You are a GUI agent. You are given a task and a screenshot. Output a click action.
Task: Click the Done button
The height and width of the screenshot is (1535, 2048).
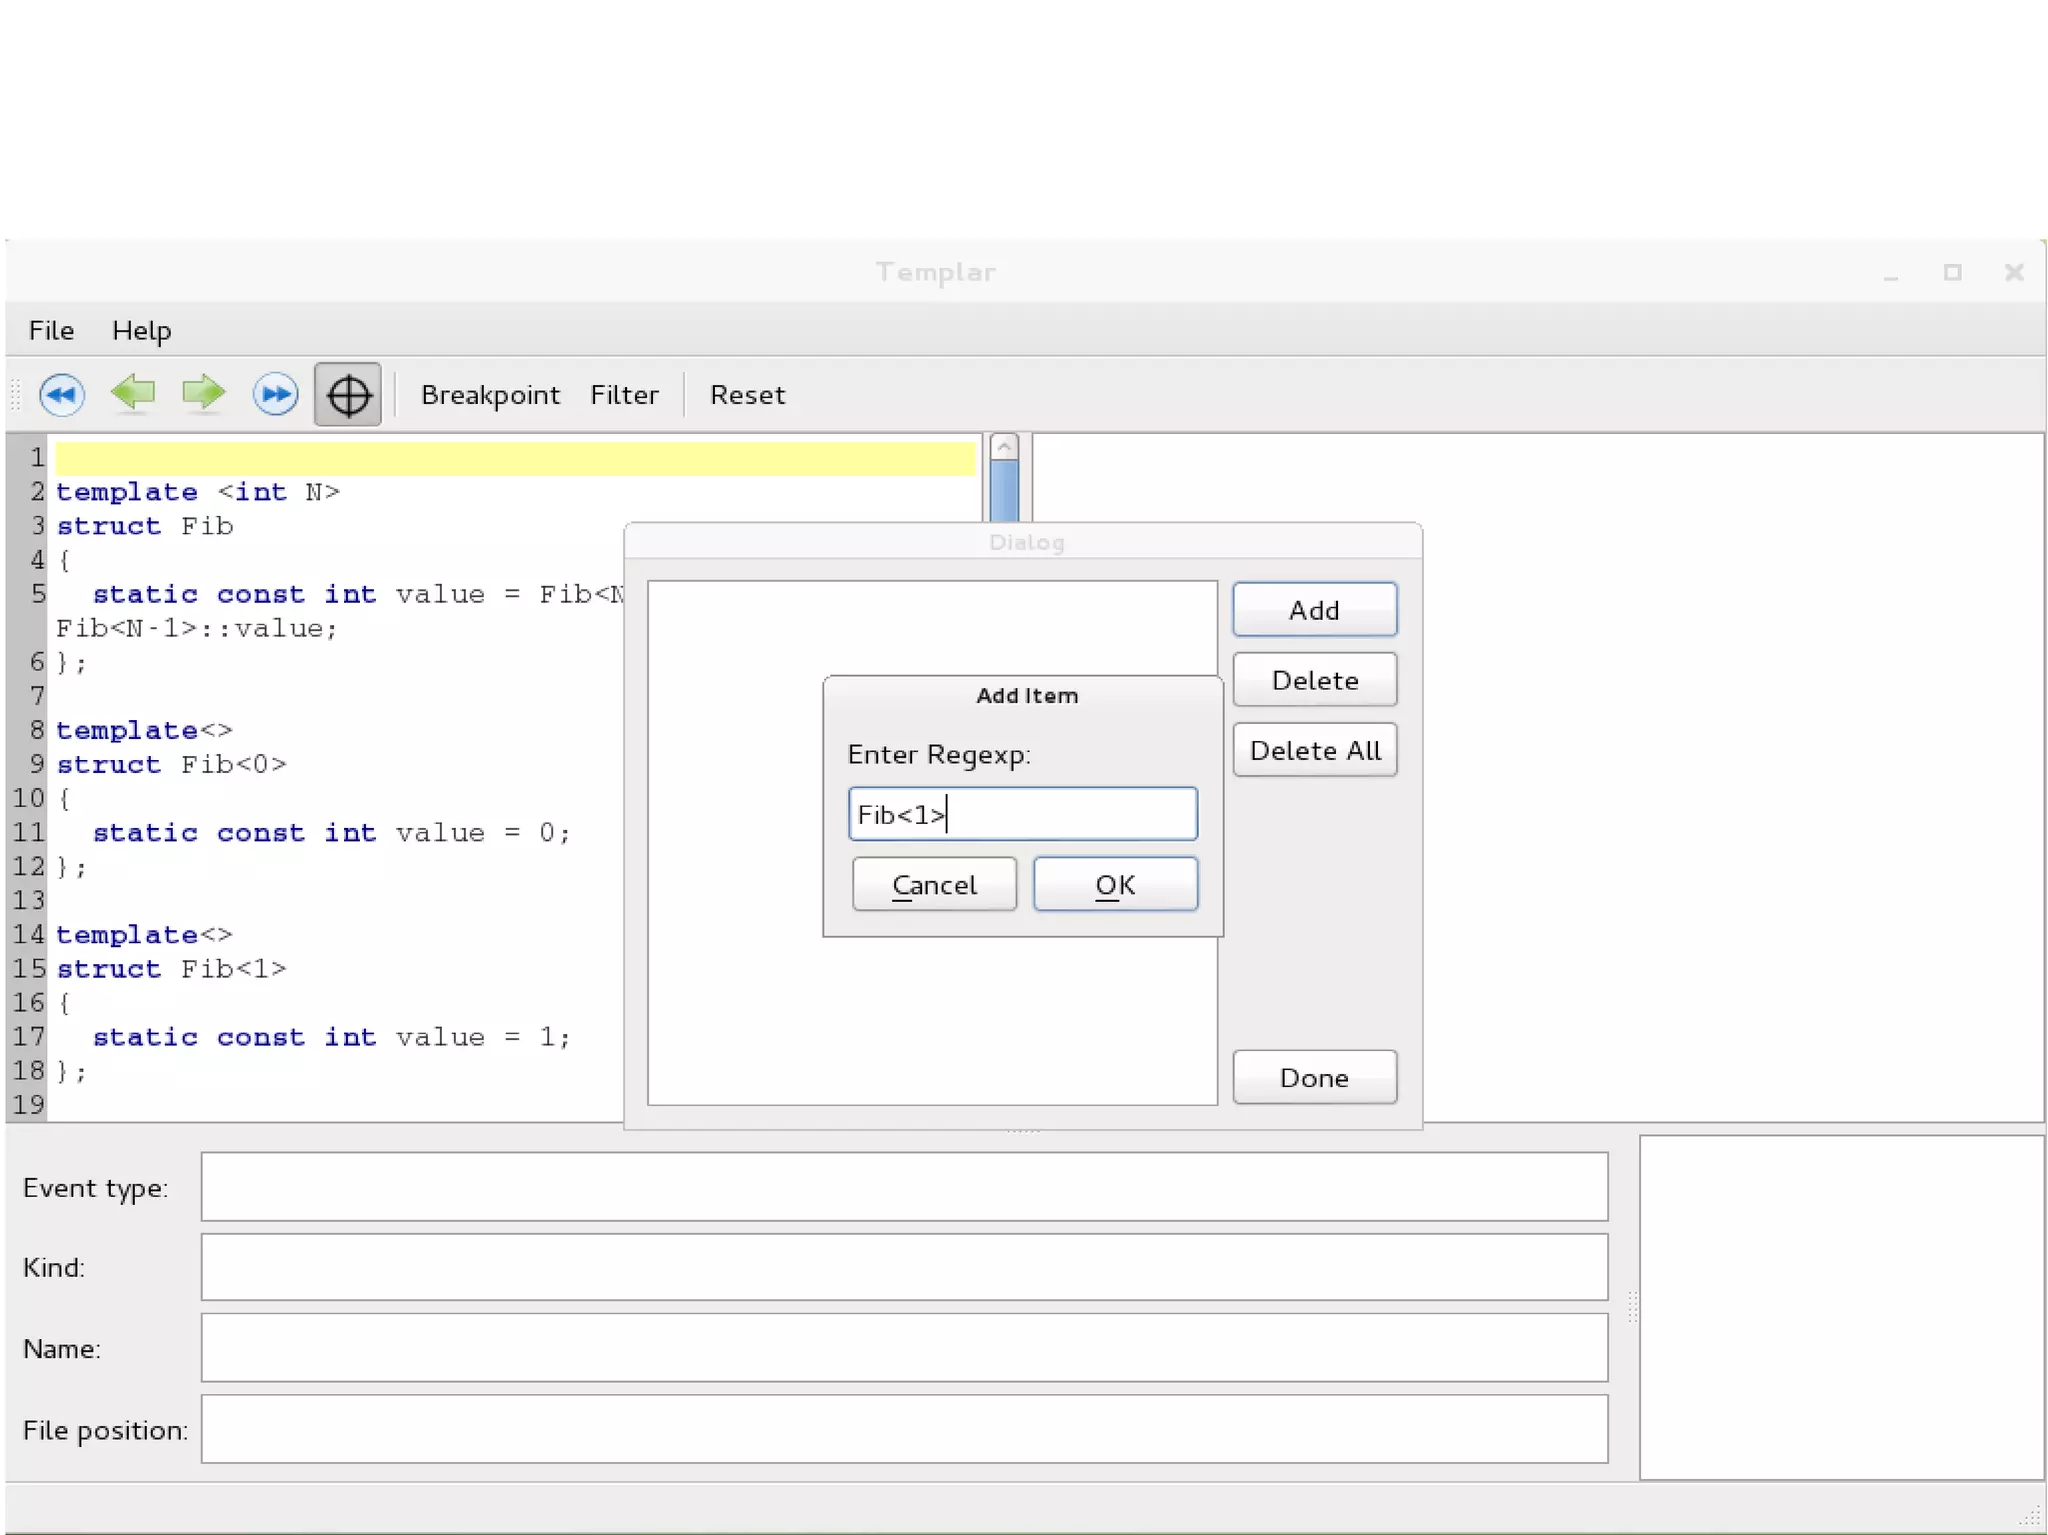[1313, 1078]
